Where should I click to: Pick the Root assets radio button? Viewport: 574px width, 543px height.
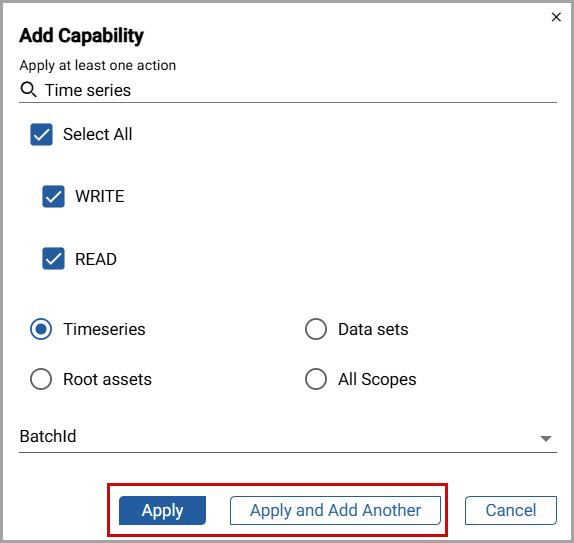tap(41, 379)
